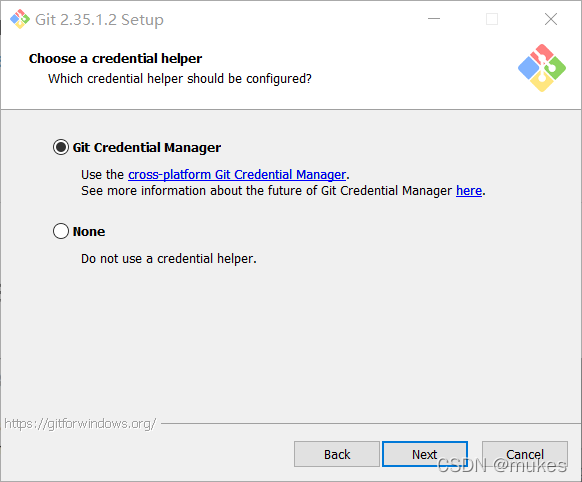Click the large Git logo in the header

pyautogui.click(x=542, y=68)
